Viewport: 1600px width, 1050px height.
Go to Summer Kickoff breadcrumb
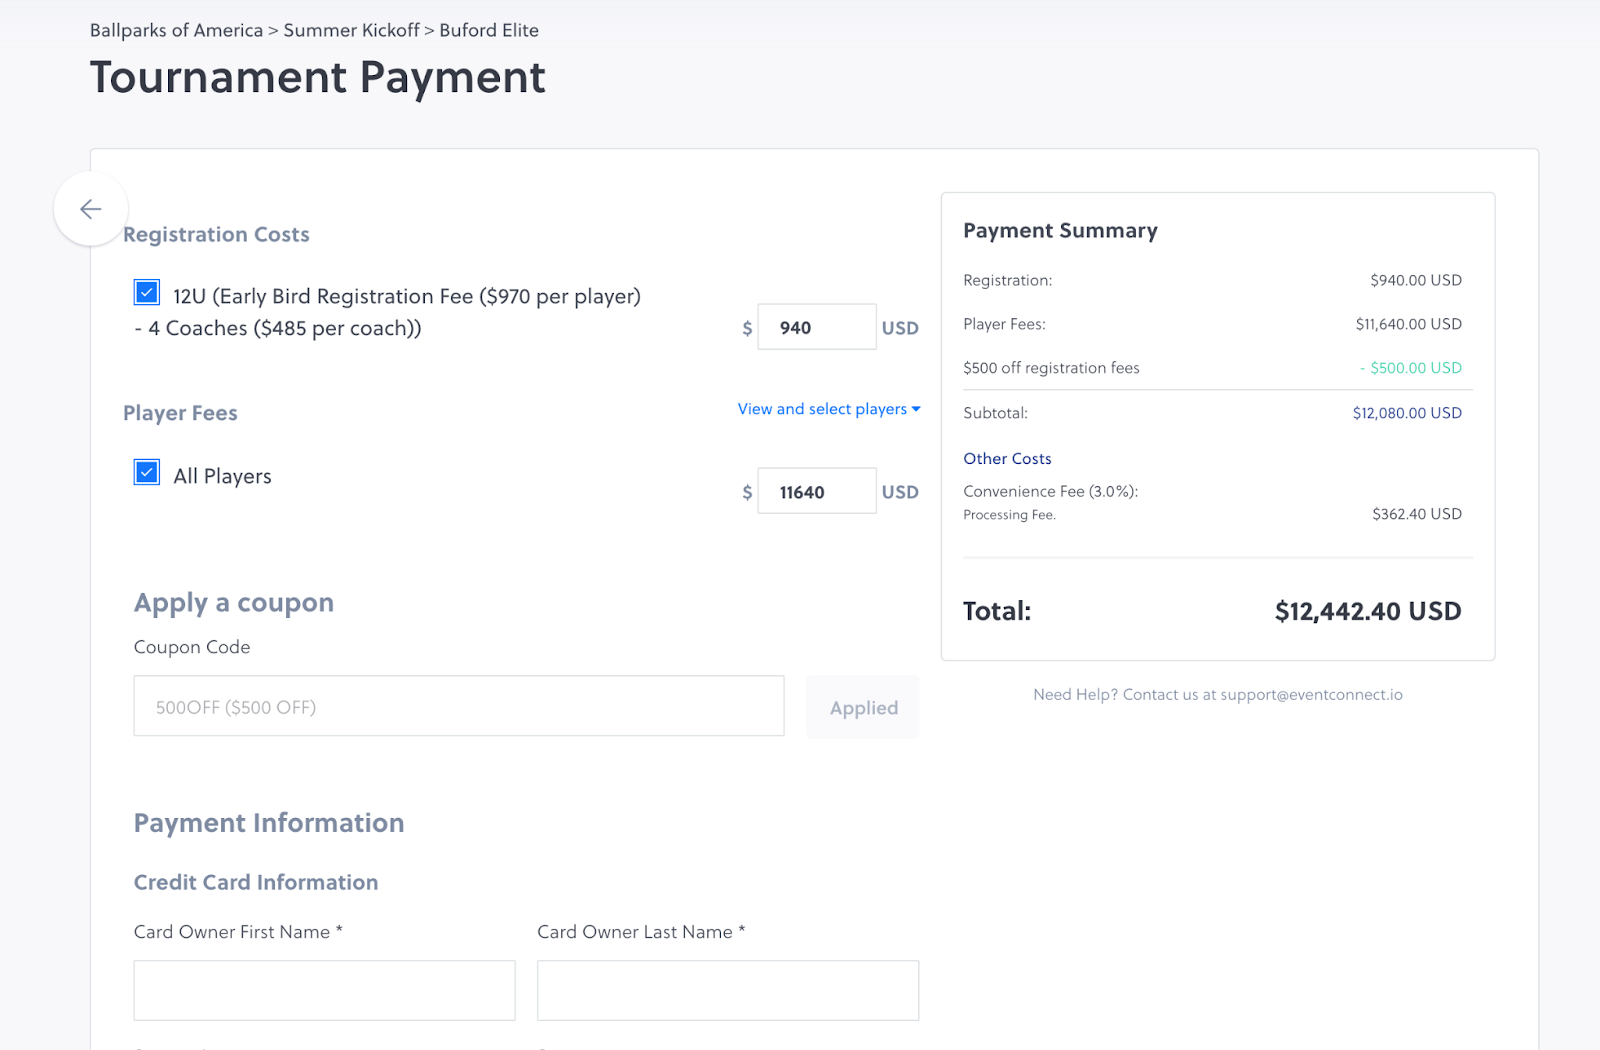pos(351,30)
